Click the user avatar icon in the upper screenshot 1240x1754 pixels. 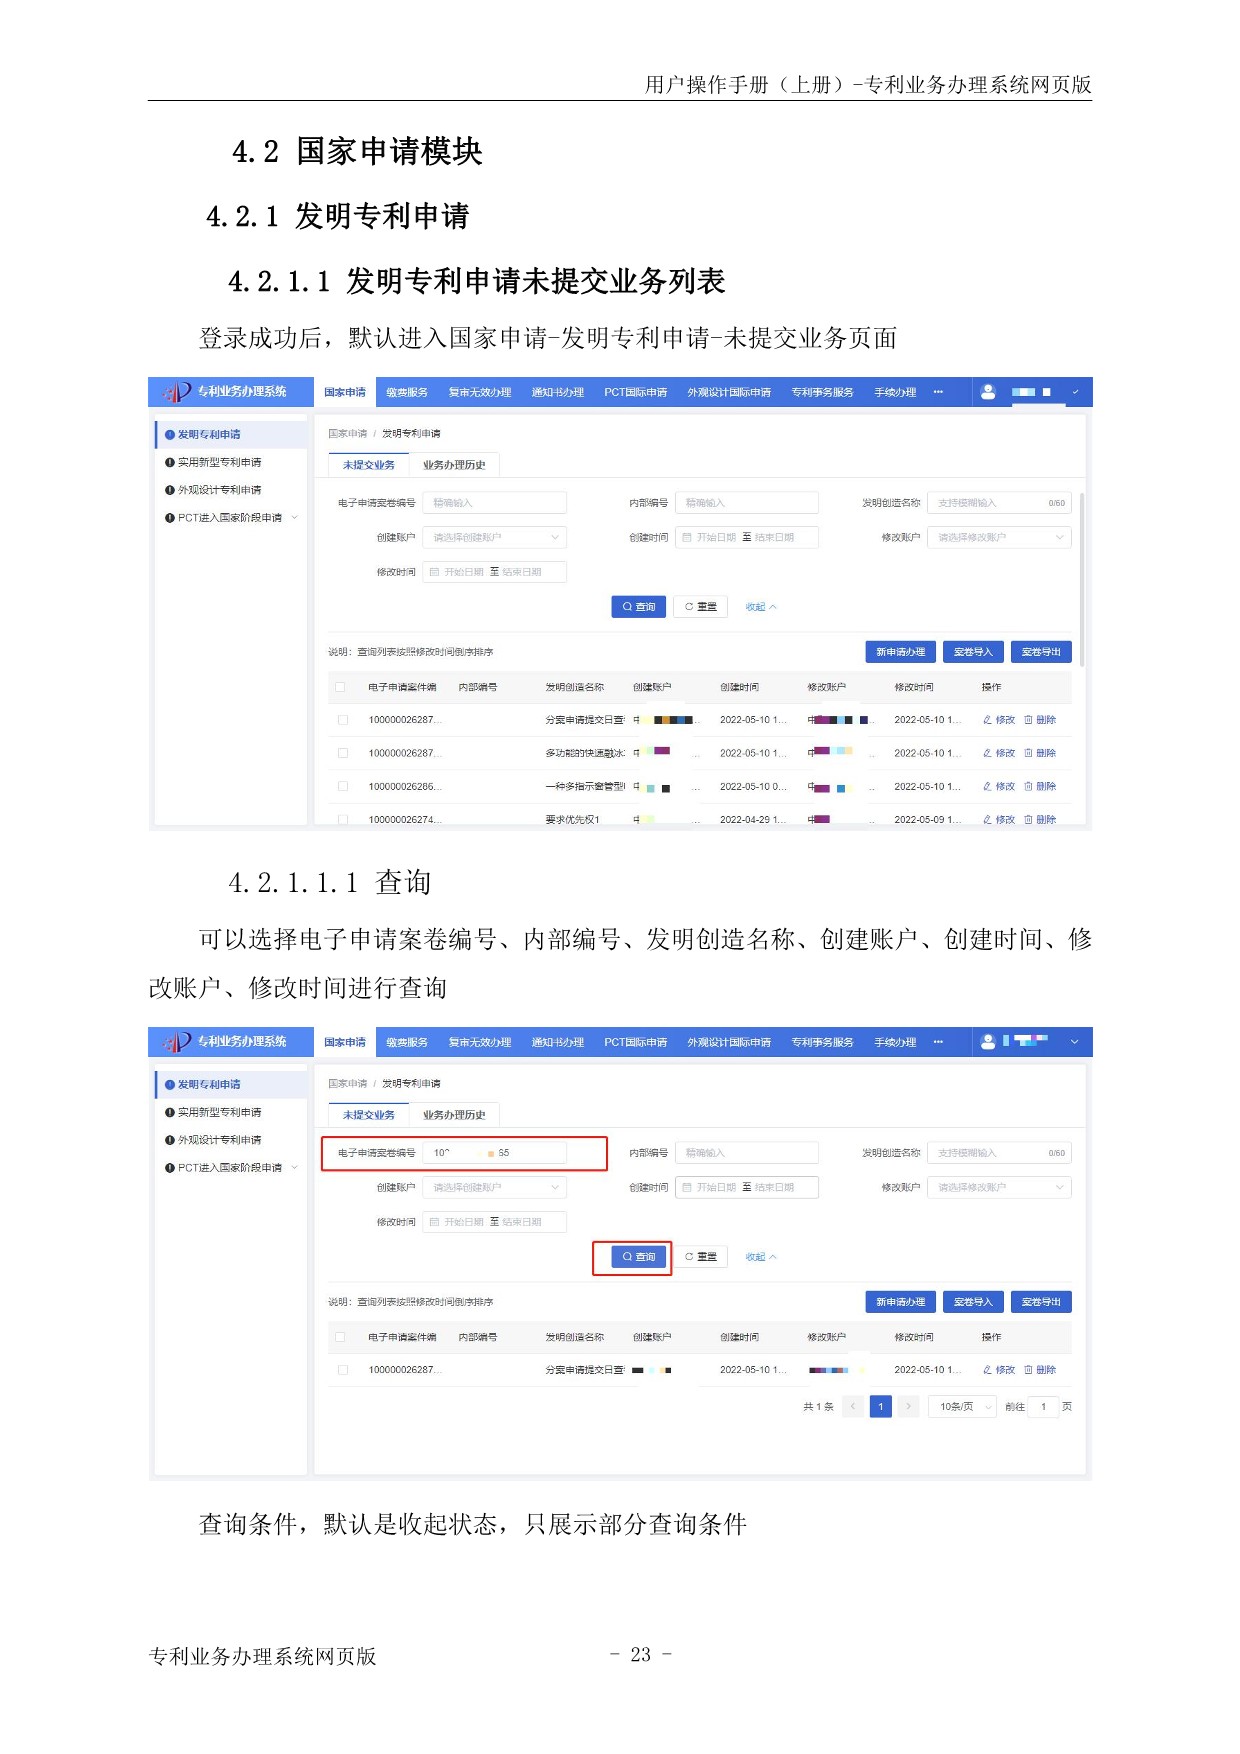click(x=988, y=392)
